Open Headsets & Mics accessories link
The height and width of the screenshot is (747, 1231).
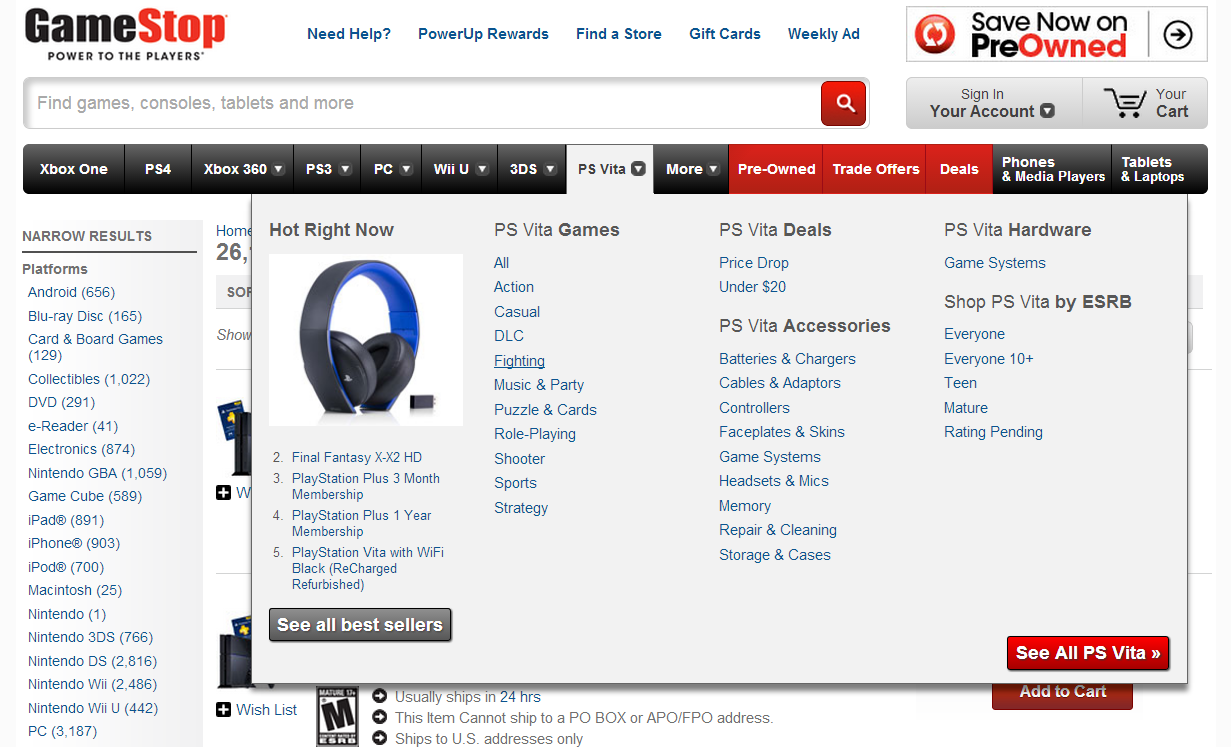[774, 481]
